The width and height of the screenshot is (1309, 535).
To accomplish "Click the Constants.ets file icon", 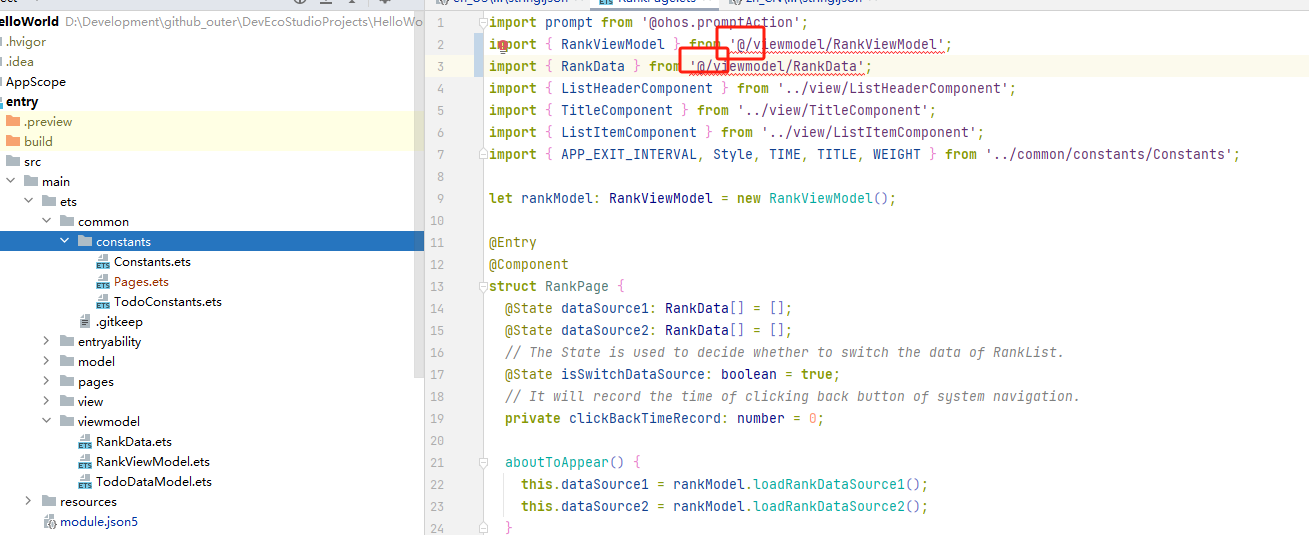I will (103, 262).
